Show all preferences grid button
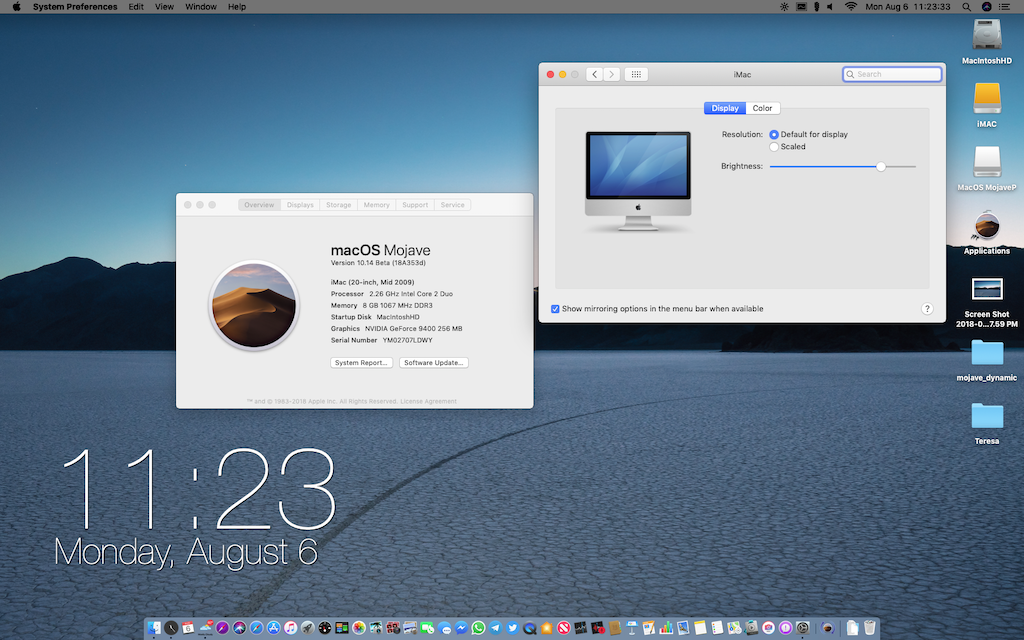Viewport: 1024px width, 640px height. coord(636,74)
